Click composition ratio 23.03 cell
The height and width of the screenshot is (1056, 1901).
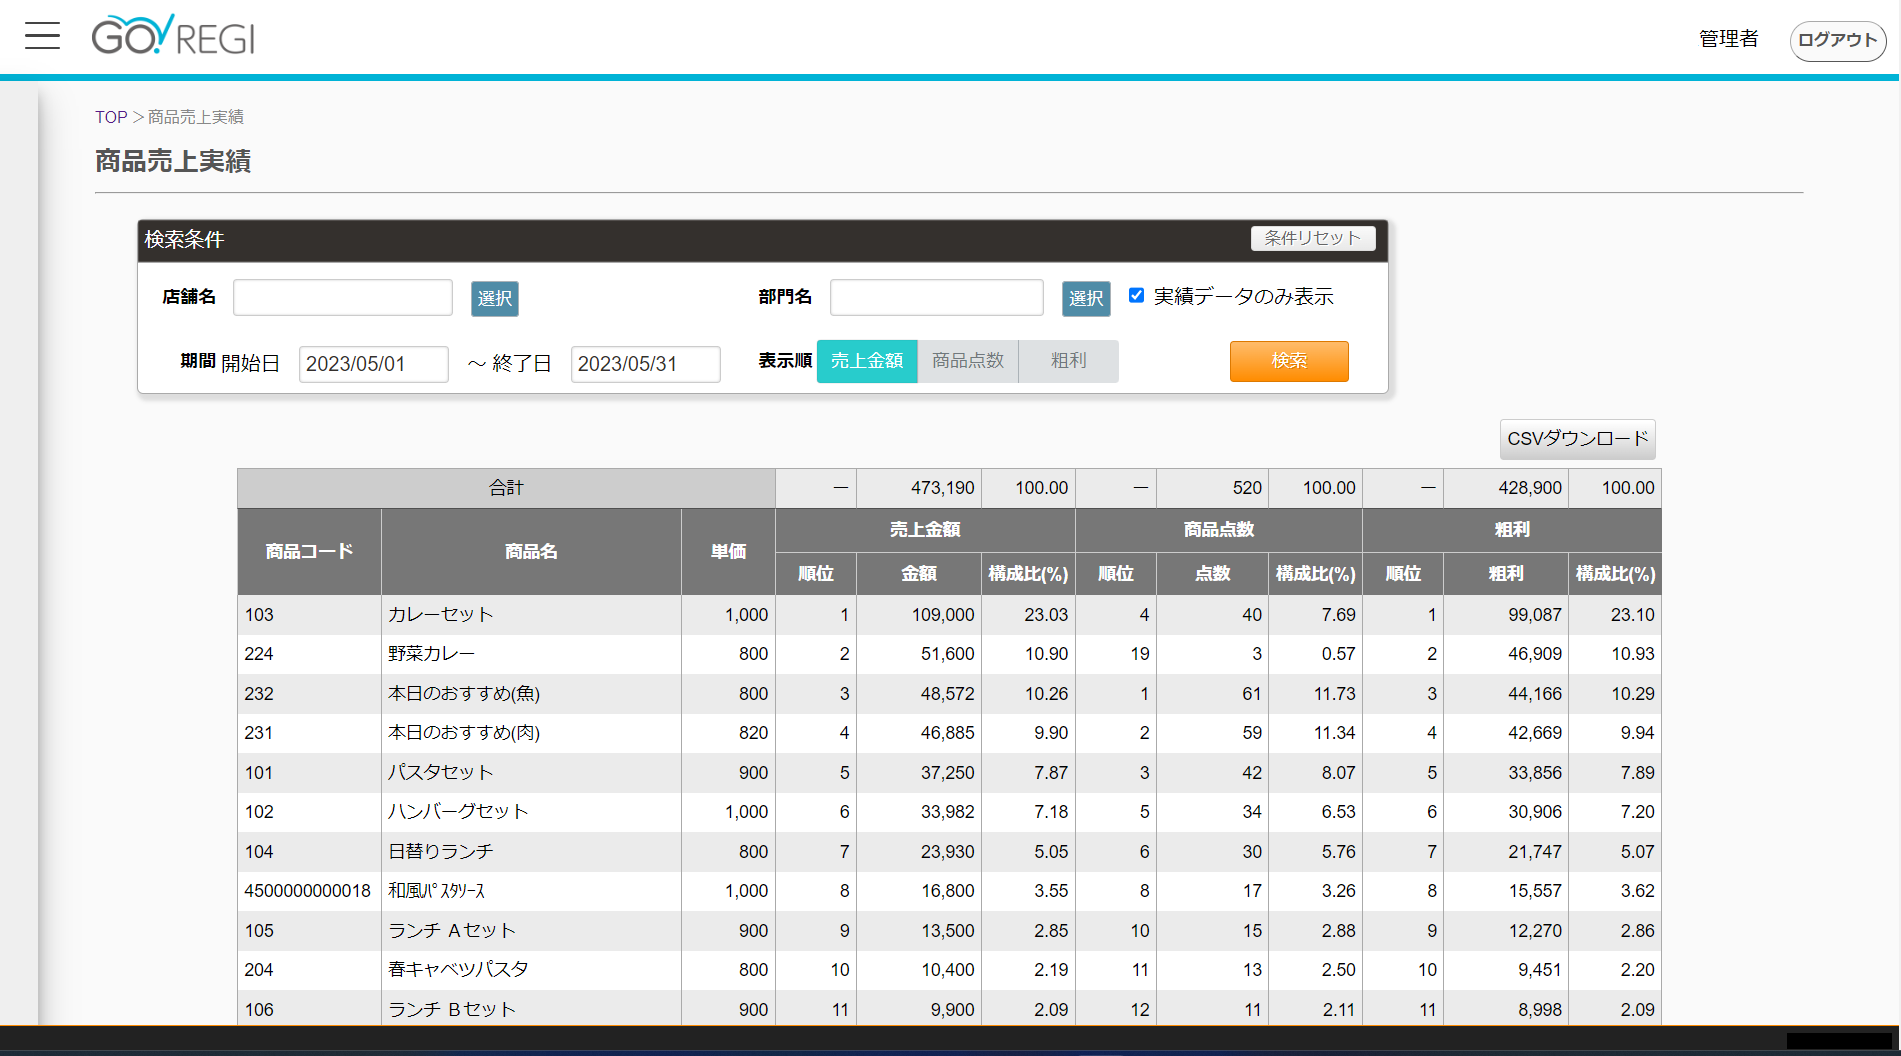(x=1028, y=615)
